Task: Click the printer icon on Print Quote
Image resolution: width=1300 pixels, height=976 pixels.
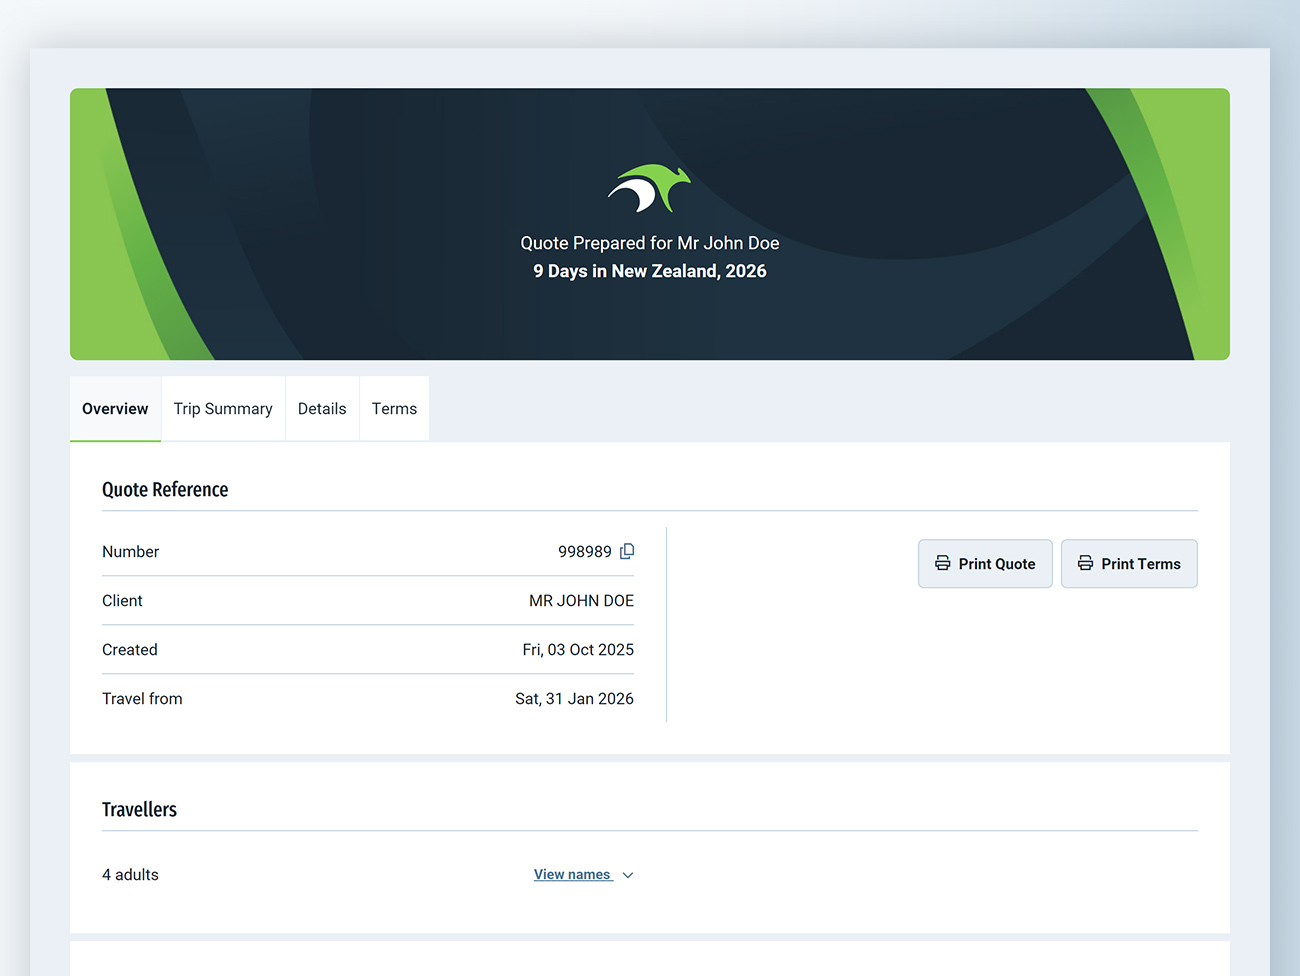Action: click(942, 563)
